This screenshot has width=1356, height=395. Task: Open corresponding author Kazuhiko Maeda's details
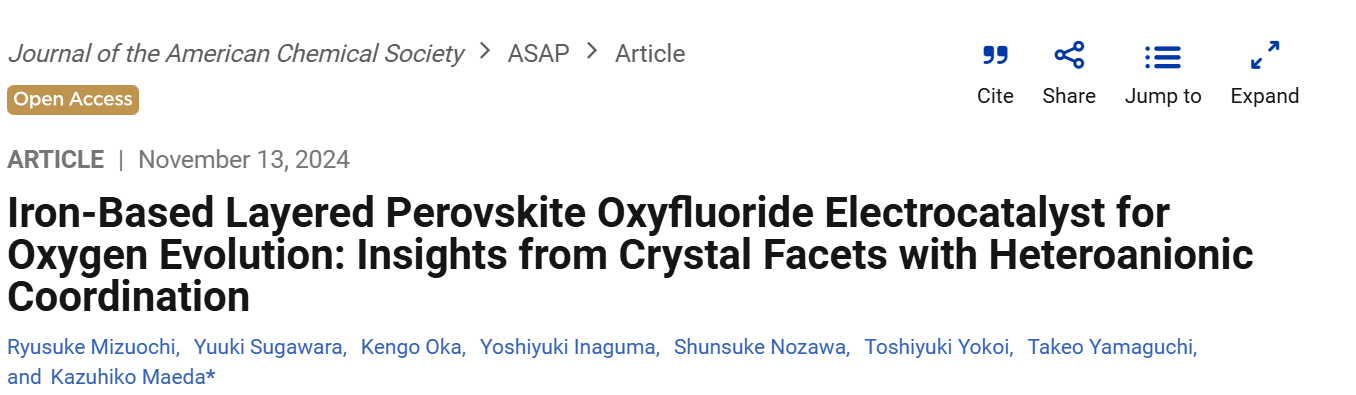pyautogui.click(x=131, y=377)
